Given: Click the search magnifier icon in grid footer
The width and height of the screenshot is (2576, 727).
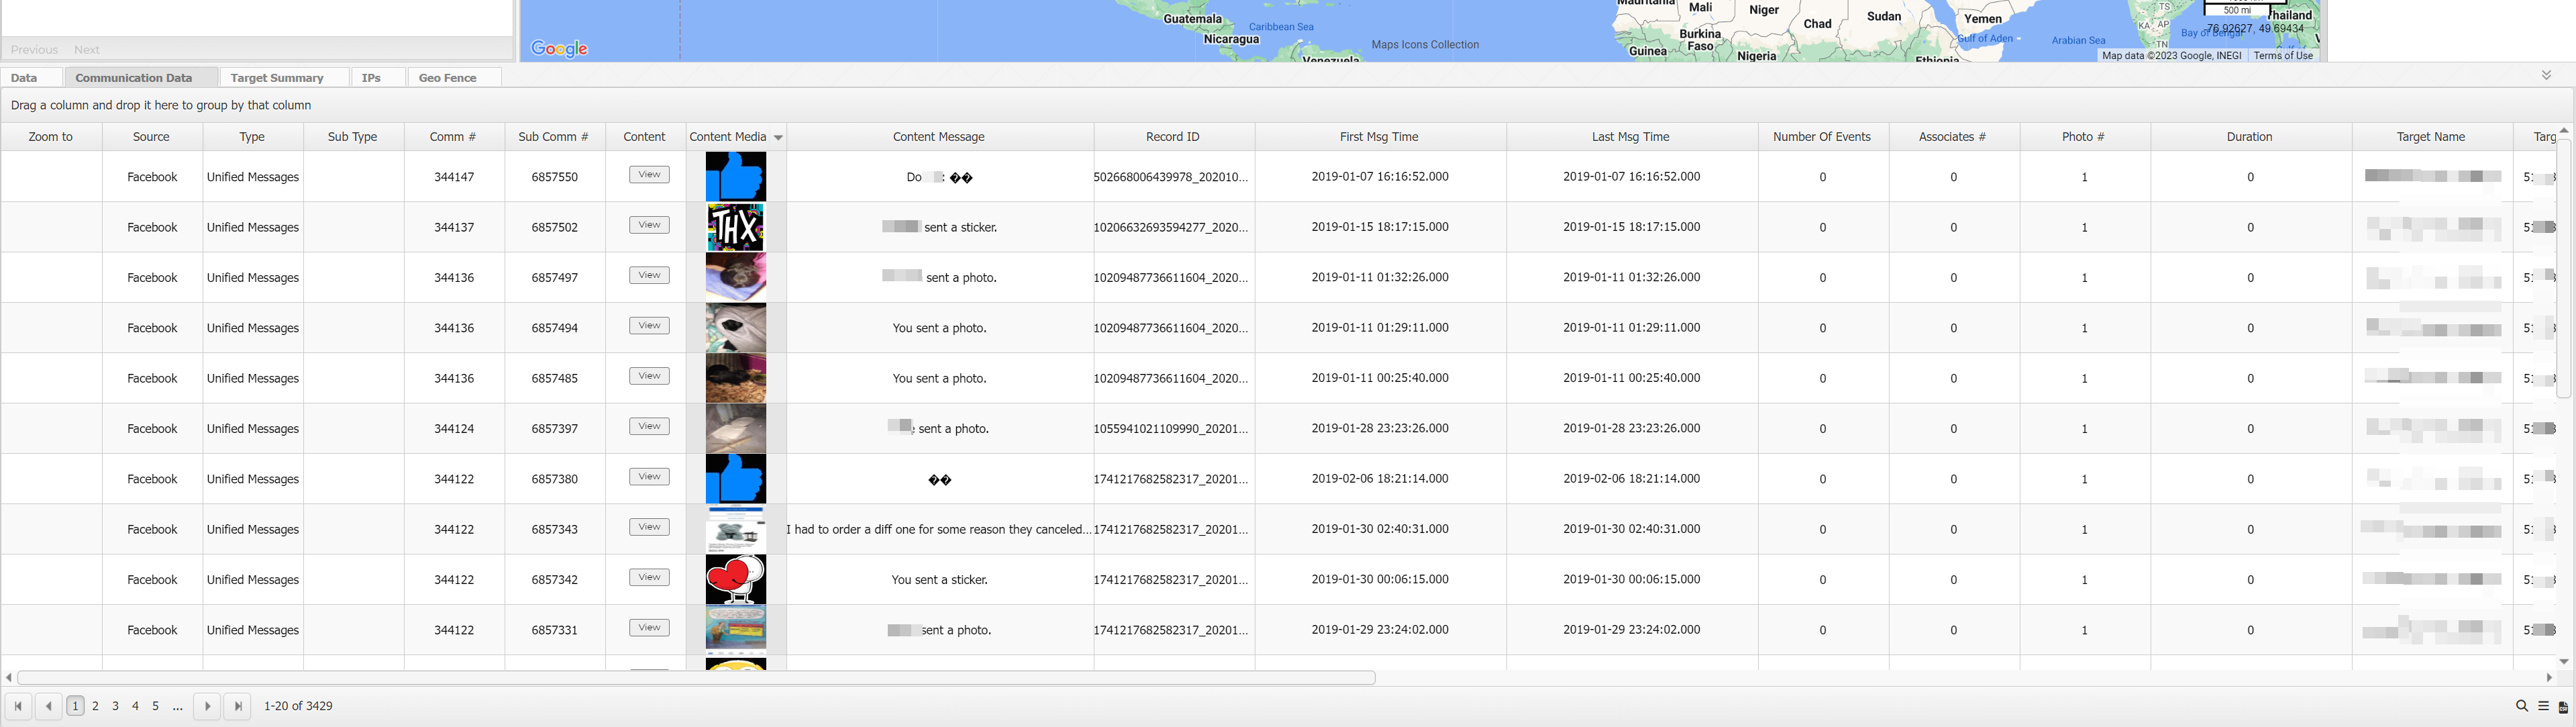Looking at the screenshot, I should tap(2521, 706).
